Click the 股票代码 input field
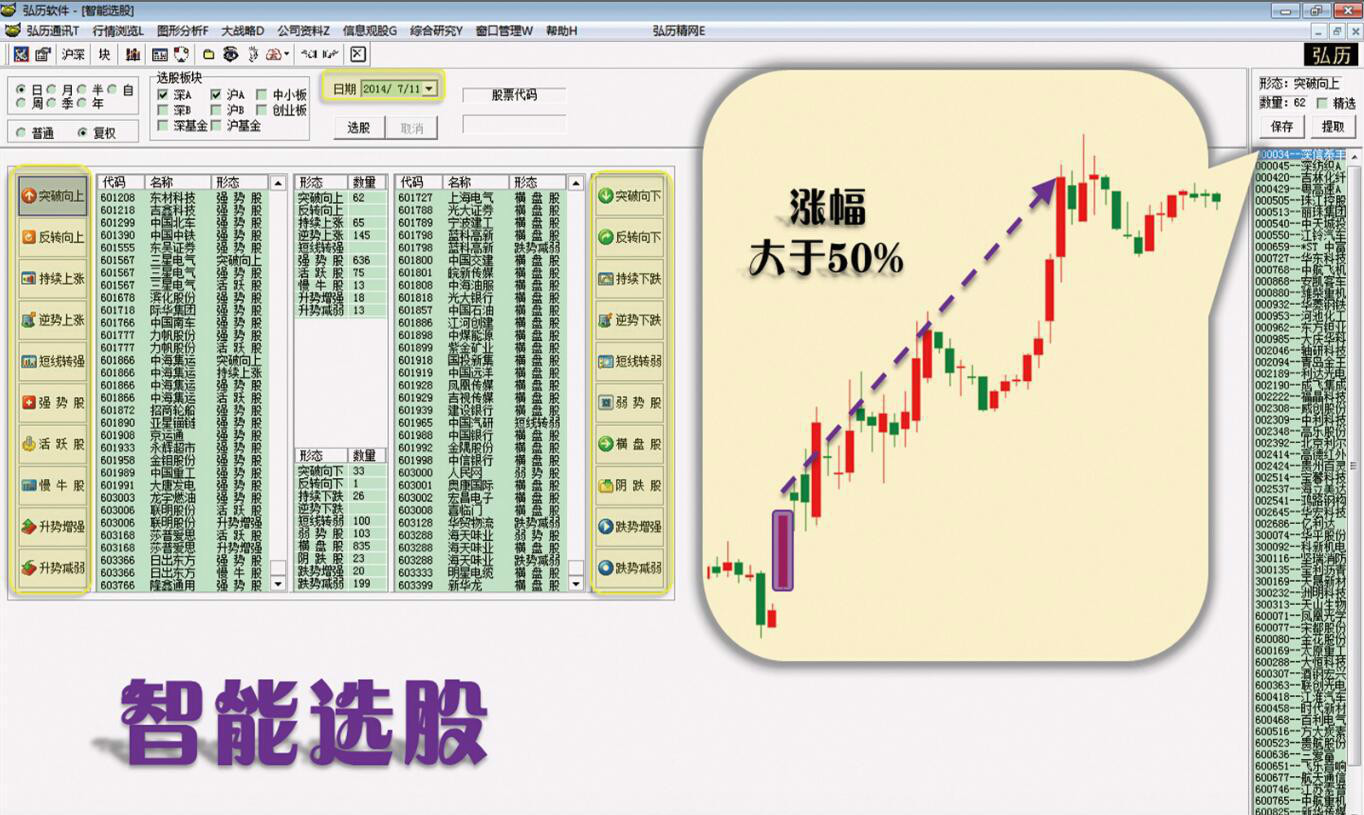Viewport: 1364px width, 815px height. coord(514,125)
